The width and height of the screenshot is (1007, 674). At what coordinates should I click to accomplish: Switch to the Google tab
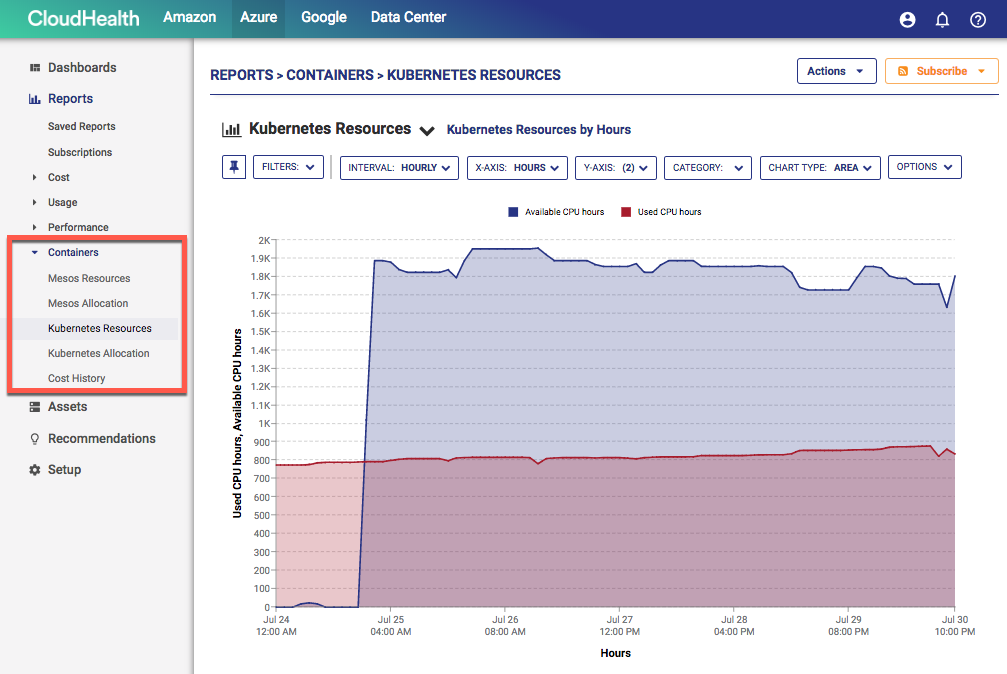pyautogui.click(x=324, y=17)
